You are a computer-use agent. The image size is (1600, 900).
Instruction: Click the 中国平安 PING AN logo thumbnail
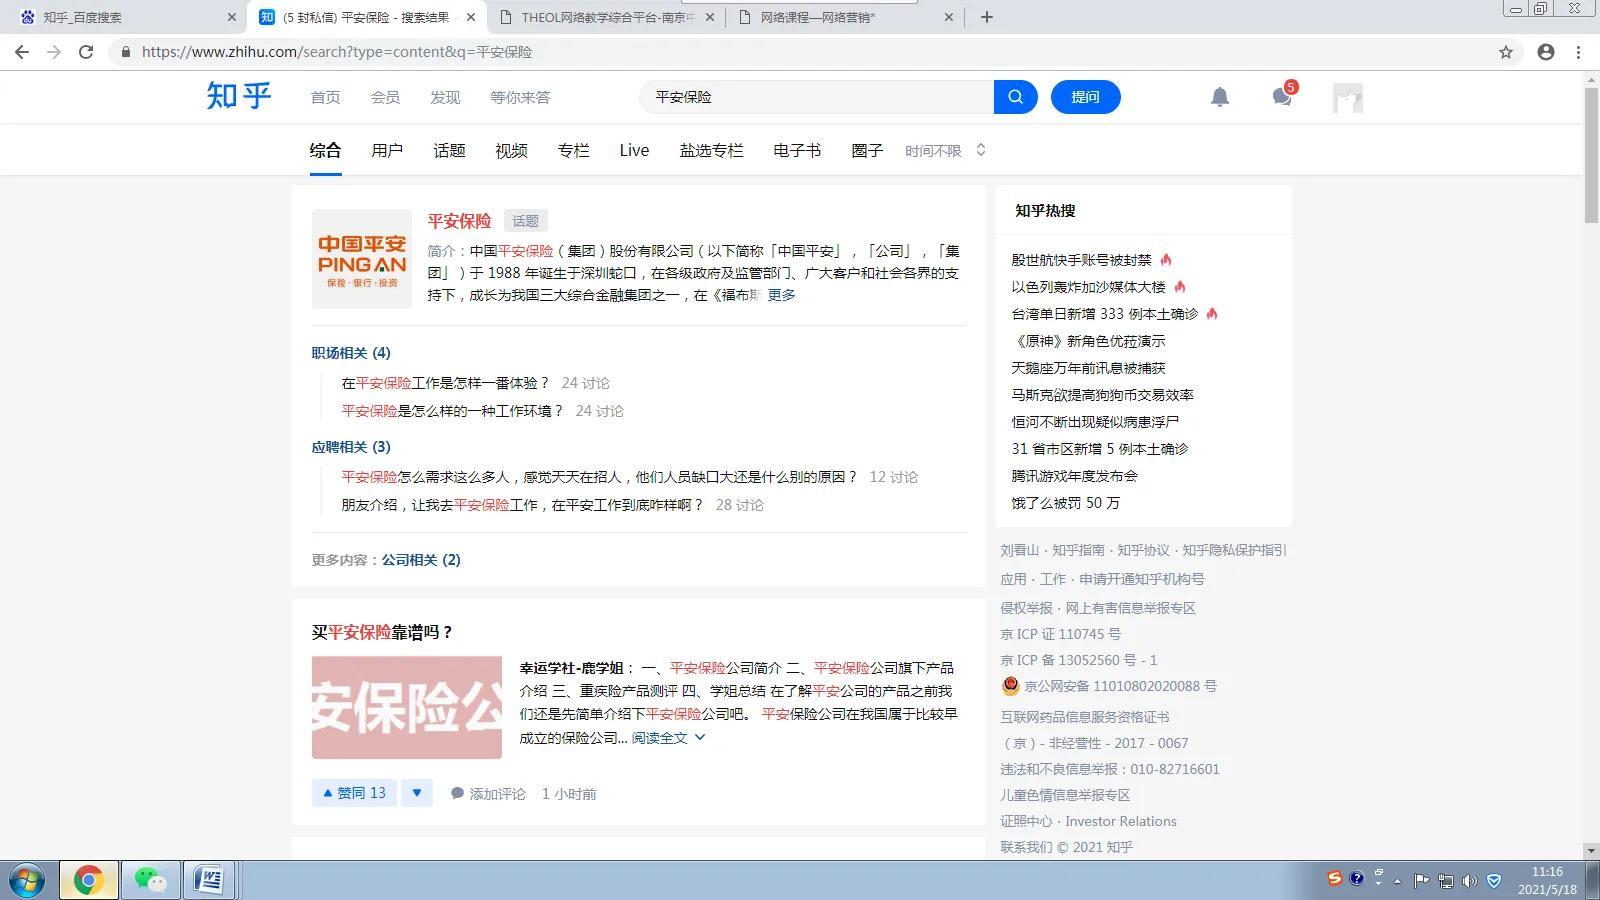coord(361,259)
